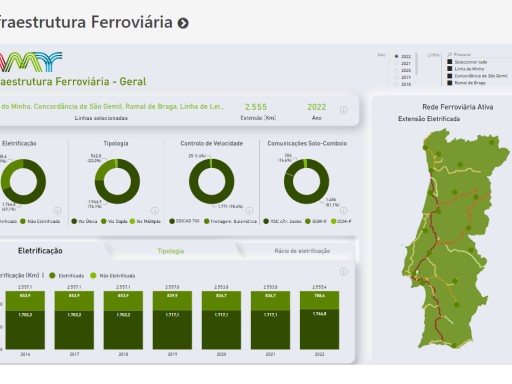The width and height of the screenshot is (512, 384).
Task: Click the 2016 bar in the chart
Action: tap(25, 320)
